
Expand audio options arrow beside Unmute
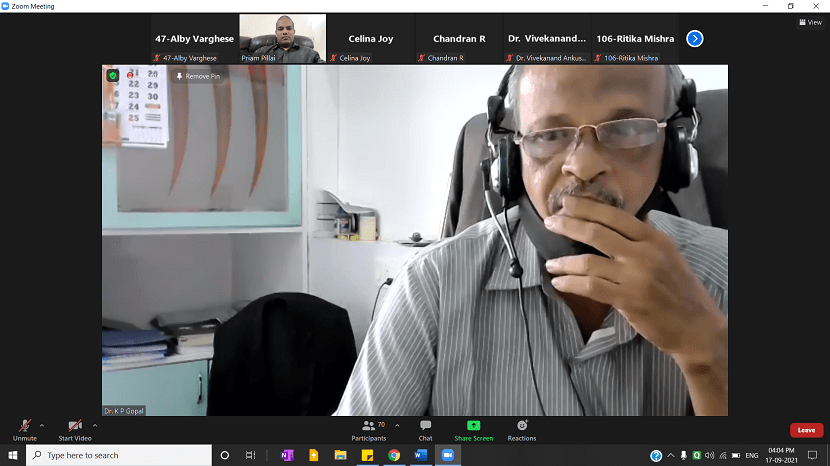[41, 425]
